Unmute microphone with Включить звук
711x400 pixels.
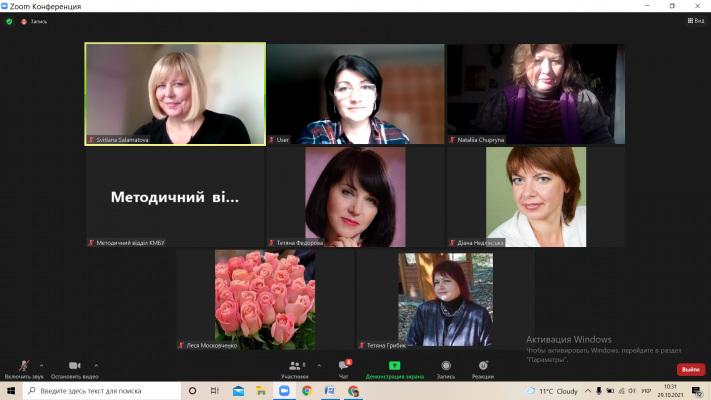click(x=22, y=368)
